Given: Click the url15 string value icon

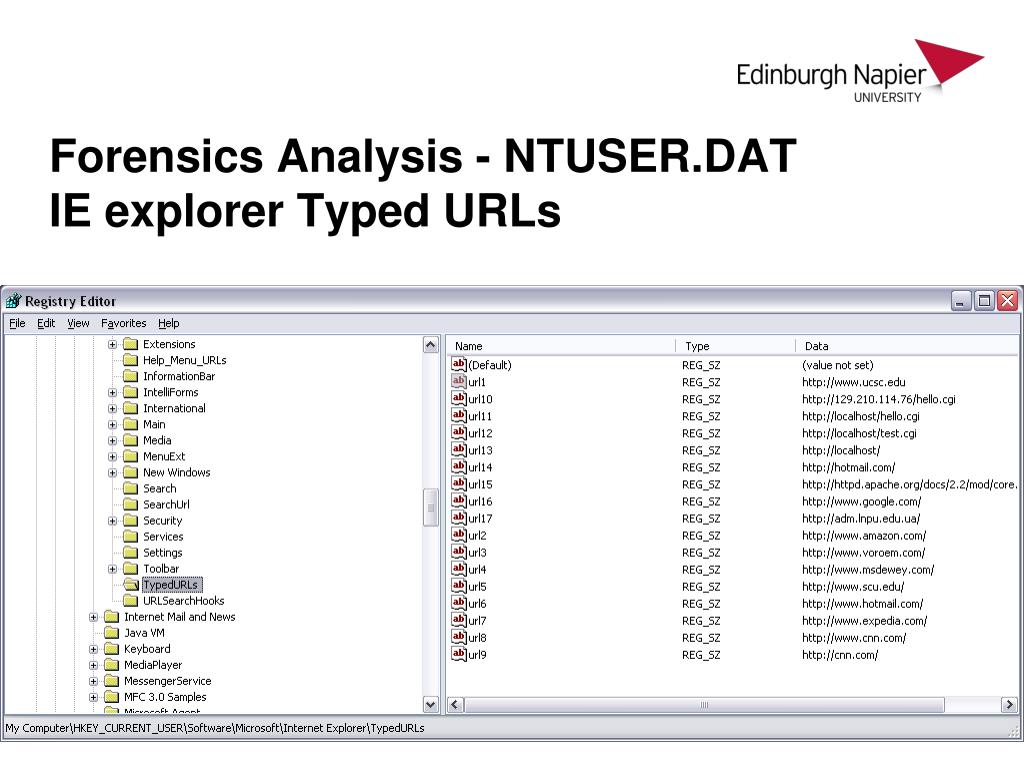Looking at the screenshot, I should [x=459, y=483].
